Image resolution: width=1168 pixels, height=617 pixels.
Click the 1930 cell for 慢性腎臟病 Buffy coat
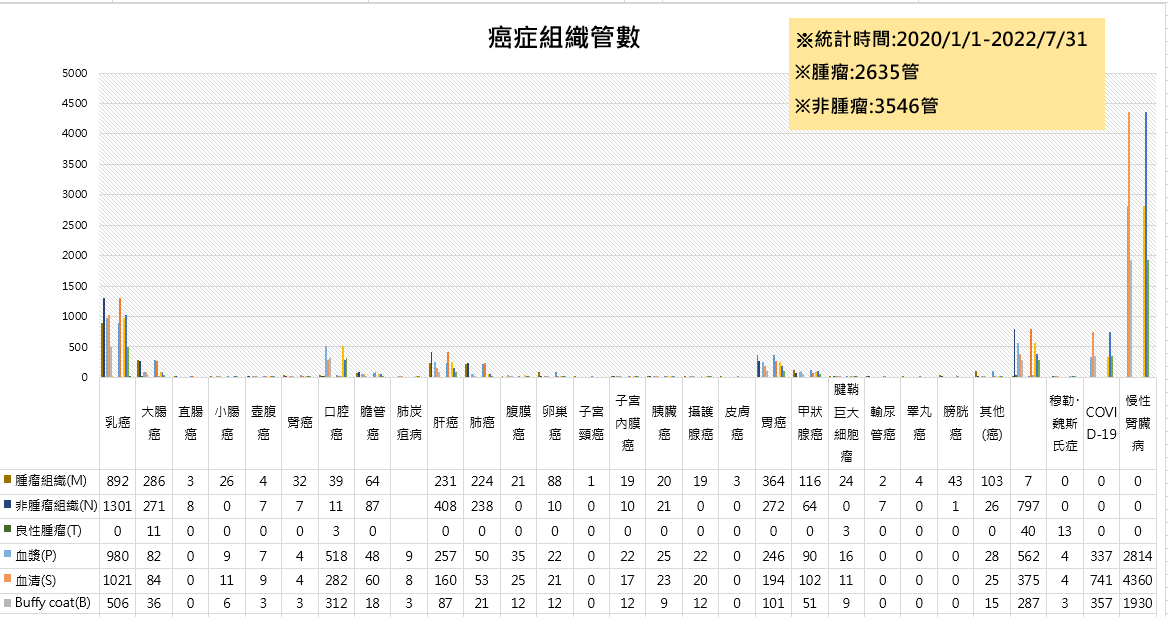click(x=1137, y=603)
